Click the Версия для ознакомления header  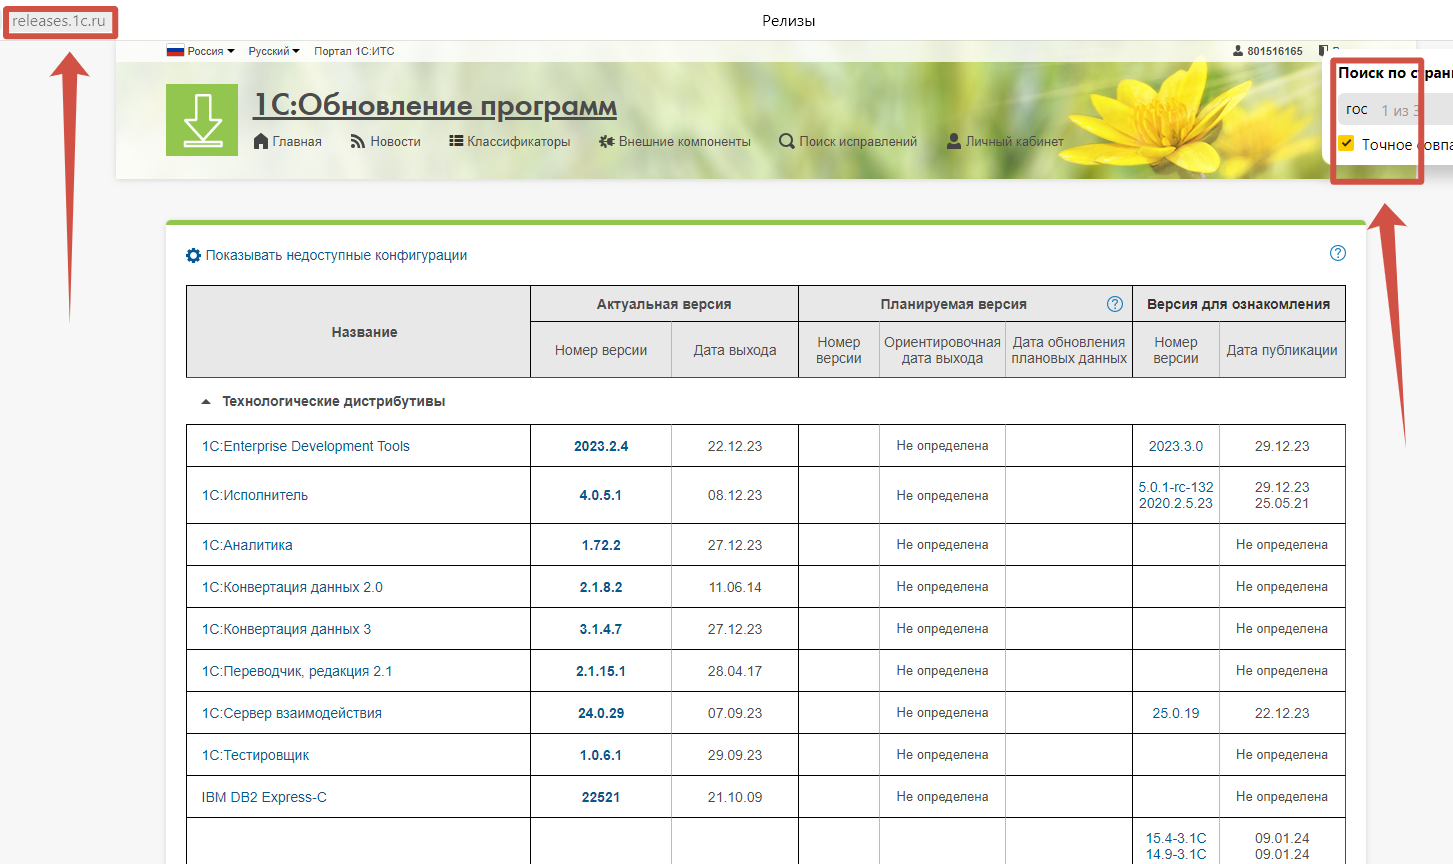[1238, 304]
